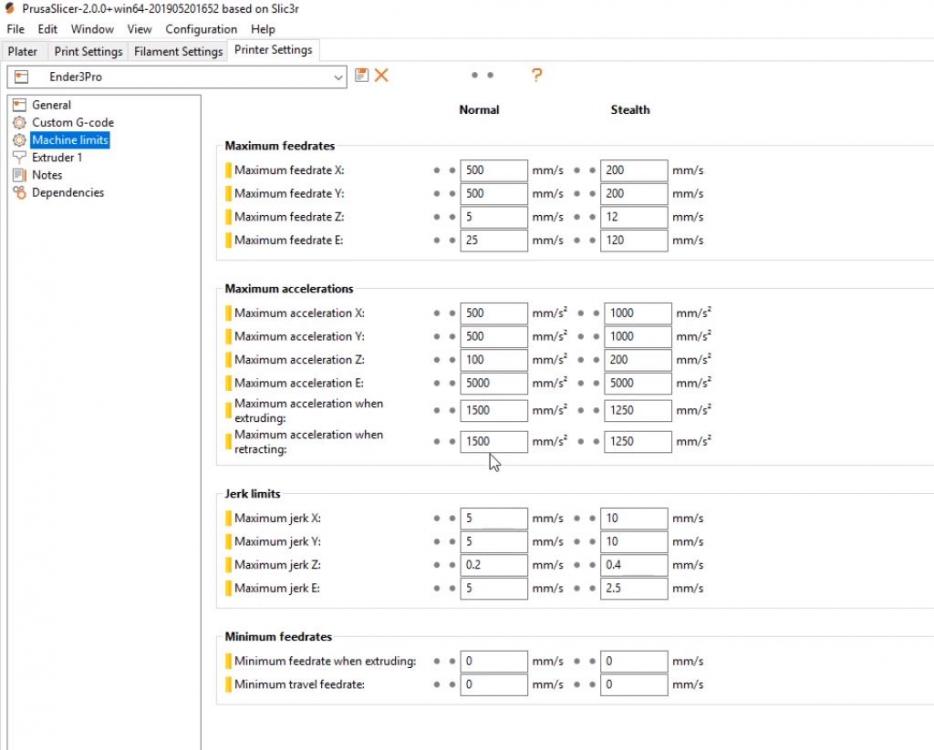Click the Normal Minimum travel feedrate field
The height and width of the screenshot is (750, 934).
494,684
